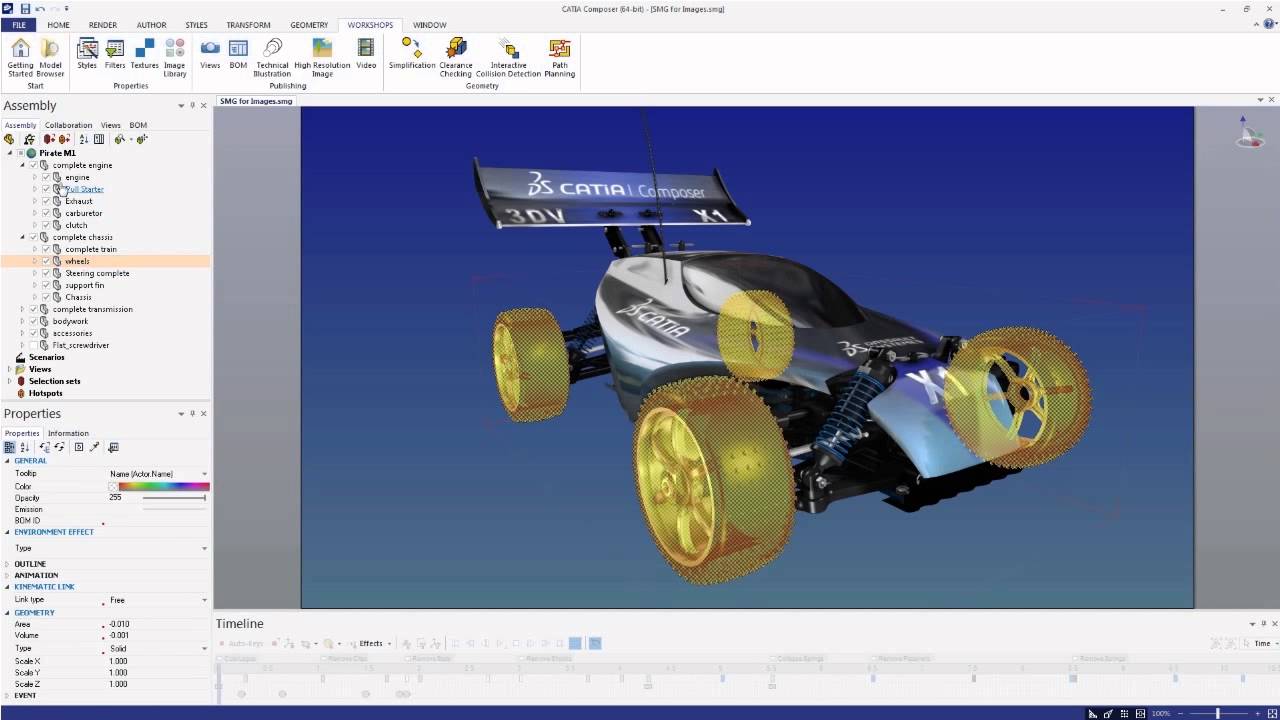Open the Collaboration tab in Assembly panel
The image size is (1280, 720).
pyautogui.click(x=68, y=125)
